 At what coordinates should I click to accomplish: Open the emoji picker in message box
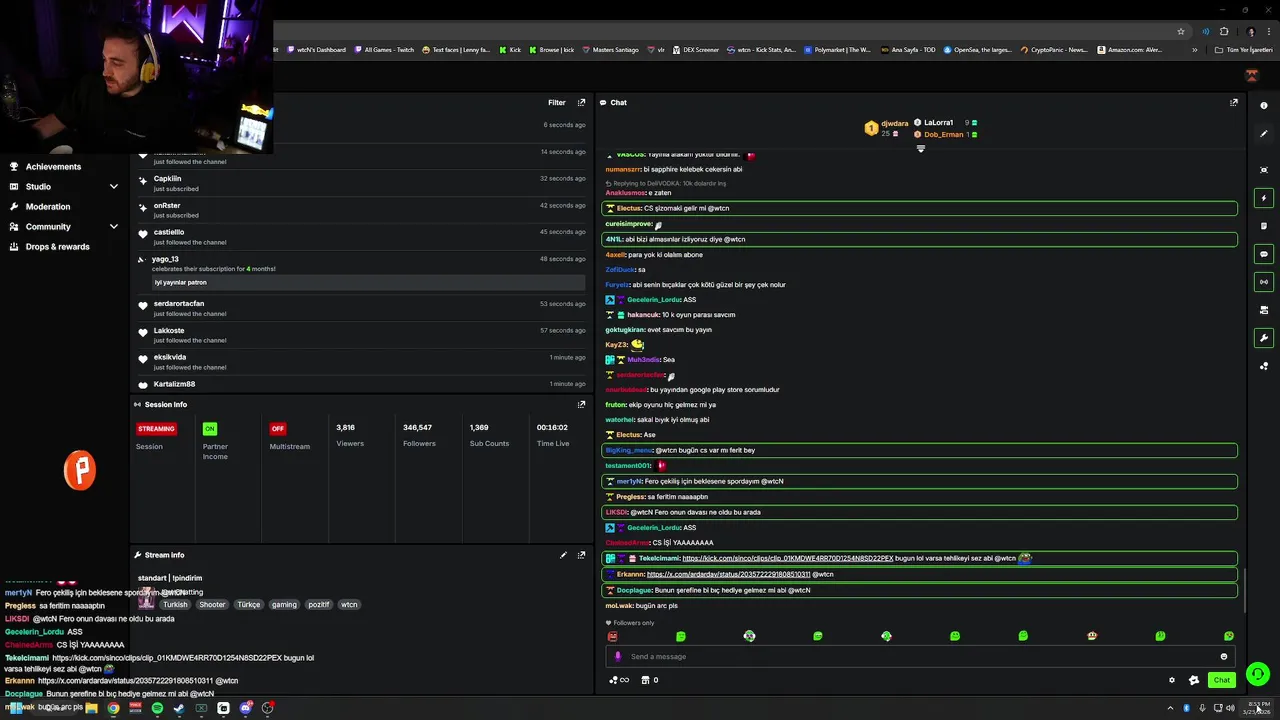pos(1223,657)
